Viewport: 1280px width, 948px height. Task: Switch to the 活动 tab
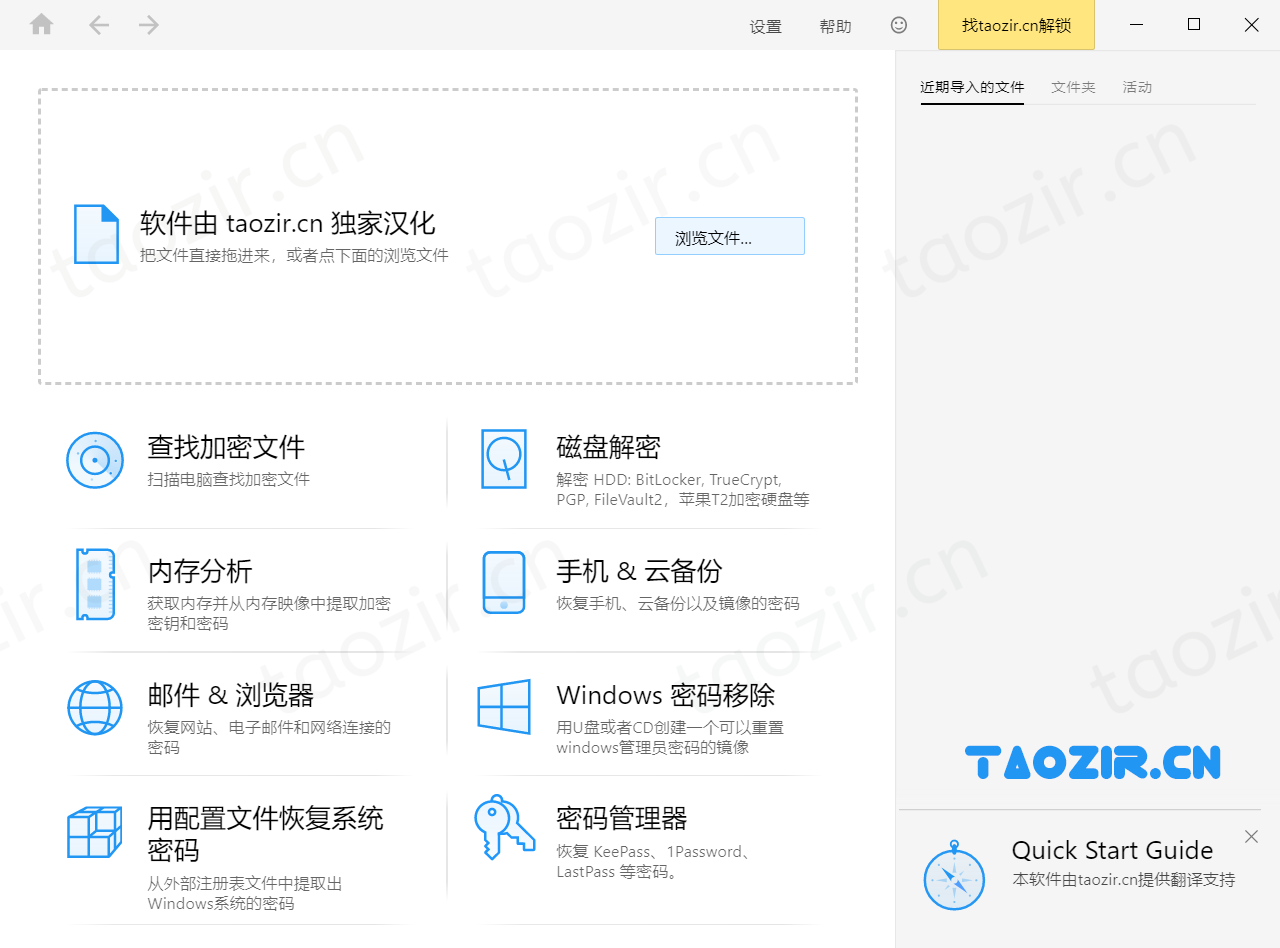click(1137, 87)
